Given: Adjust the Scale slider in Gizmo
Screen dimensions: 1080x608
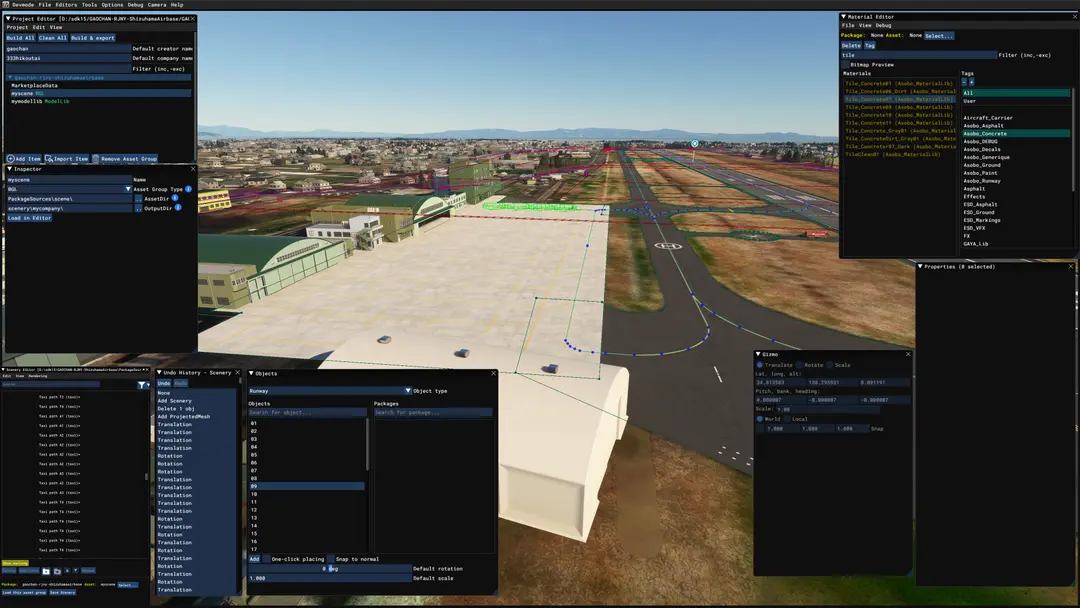Looking at the screenshot, I should point(827,409).
